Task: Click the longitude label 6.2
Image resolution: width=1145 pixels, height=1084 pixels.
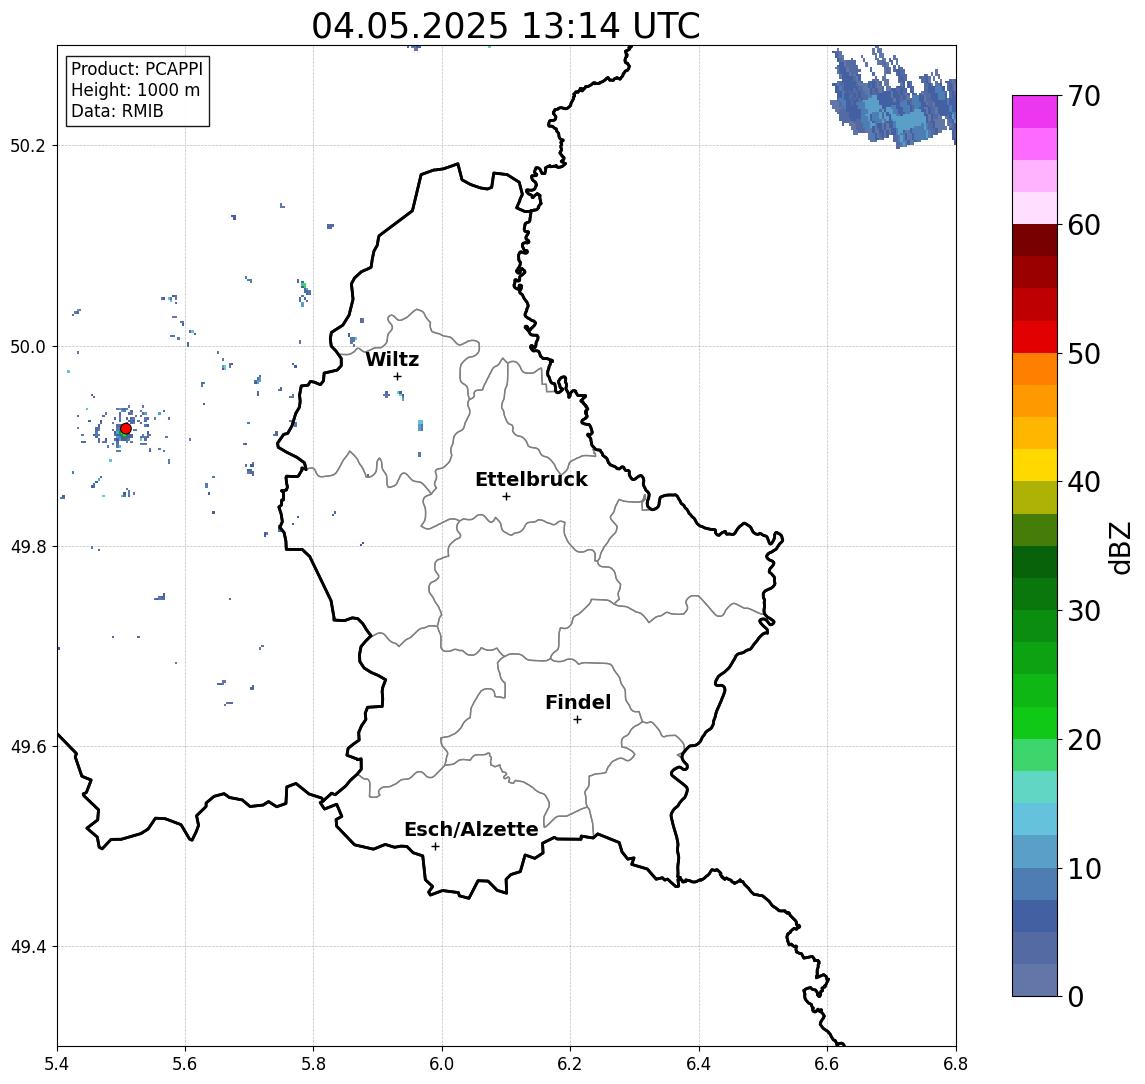Action: (x=570, y=1064)
